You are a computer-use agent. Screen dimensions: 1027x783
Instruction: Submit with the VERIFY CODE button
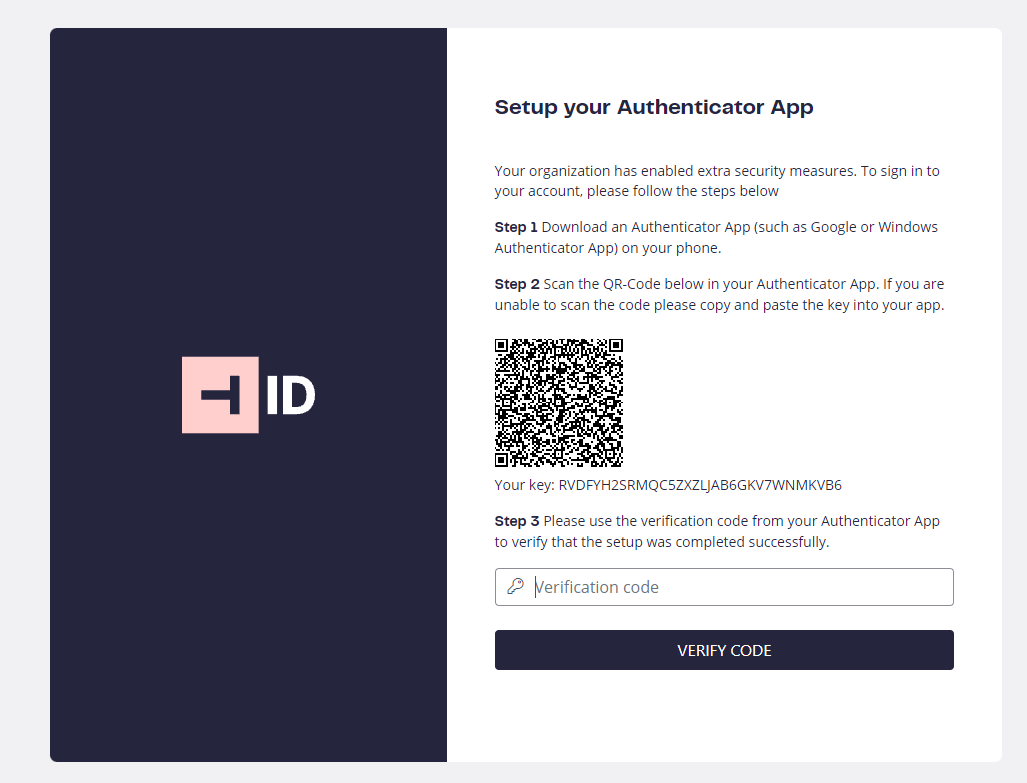pyautogui.click(x=724, y=650)
